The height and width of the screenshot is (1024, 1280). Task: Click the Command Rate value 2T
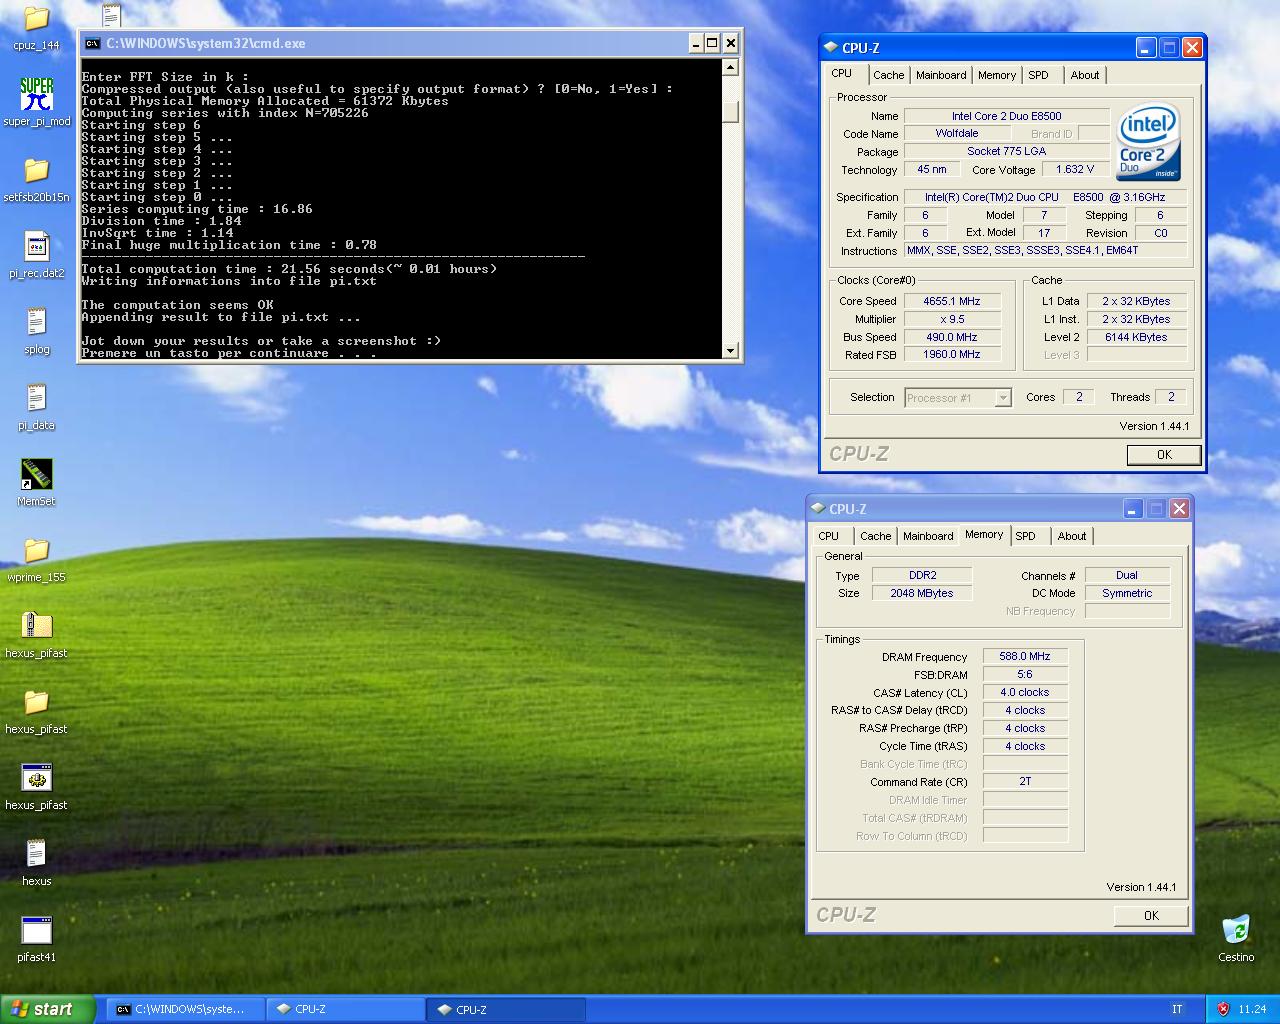click(x=1025, y=782)
